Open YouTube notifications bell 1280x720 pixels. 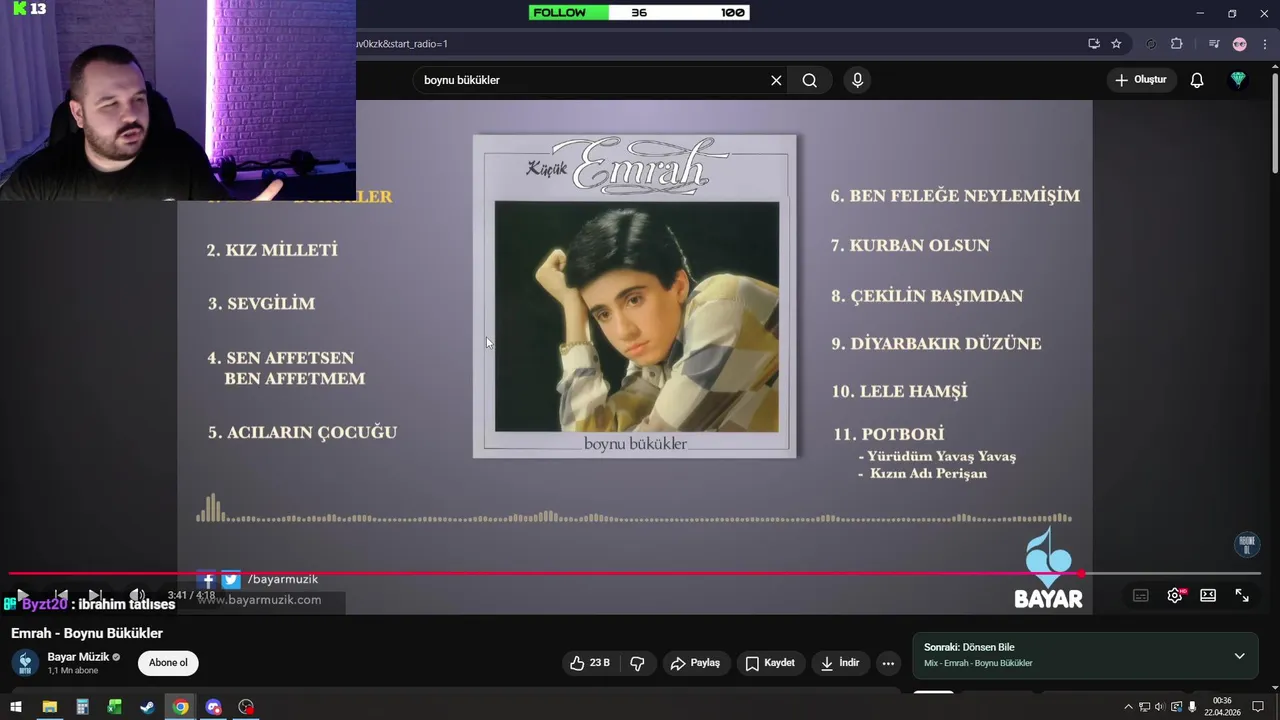tap(1197, 80)
